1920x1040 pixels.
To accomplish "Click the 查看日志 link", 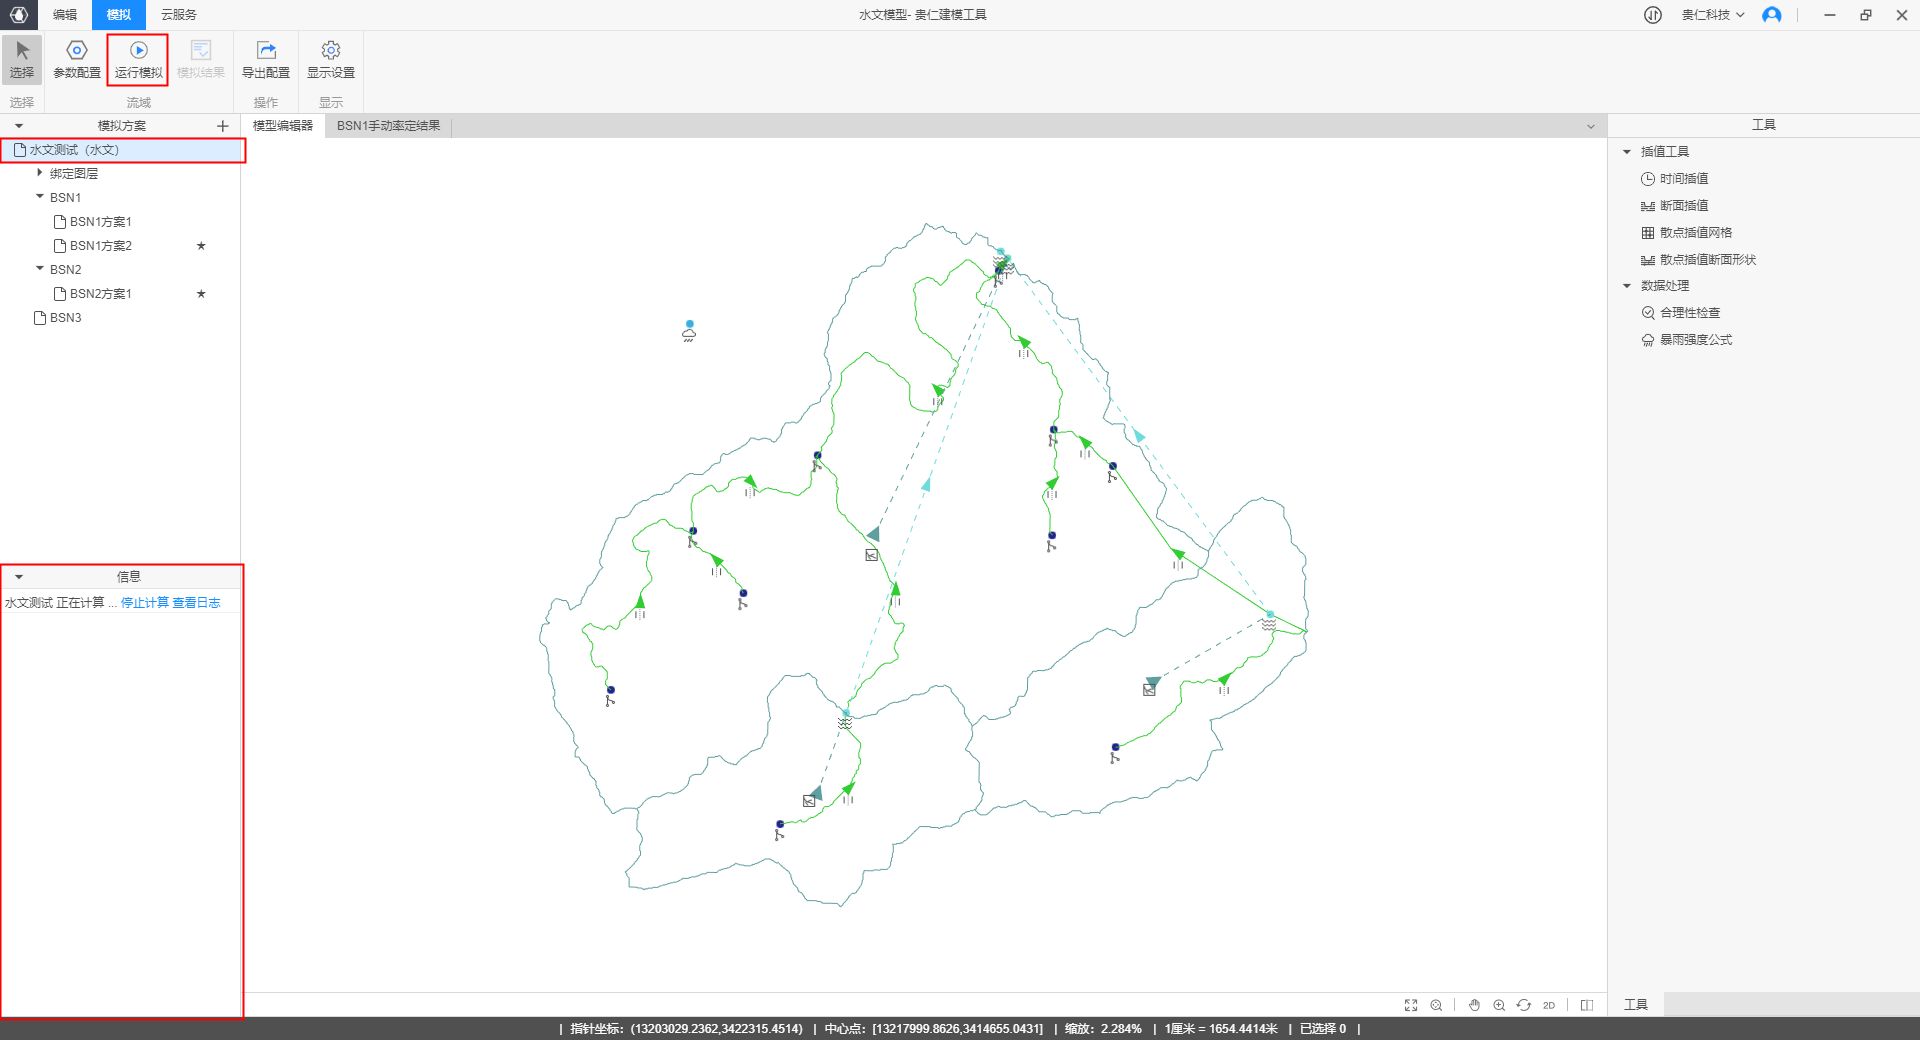I will click(196, 603).
